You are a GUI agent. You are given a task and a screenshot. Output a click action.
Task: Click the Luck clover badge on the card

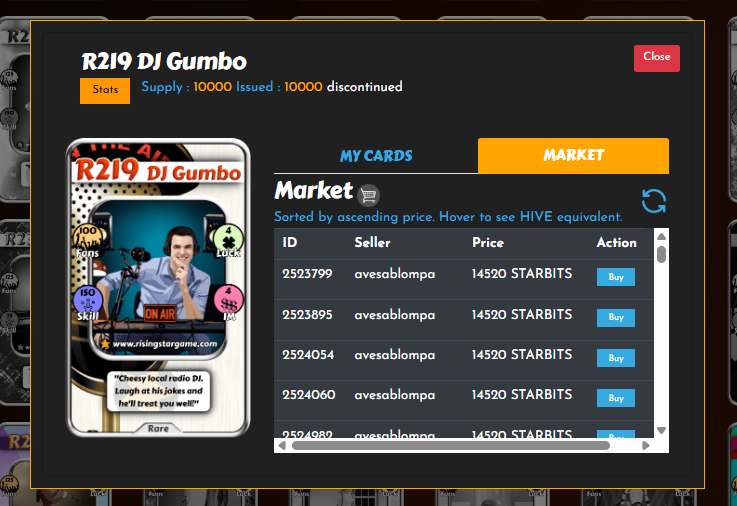[228, 241]
